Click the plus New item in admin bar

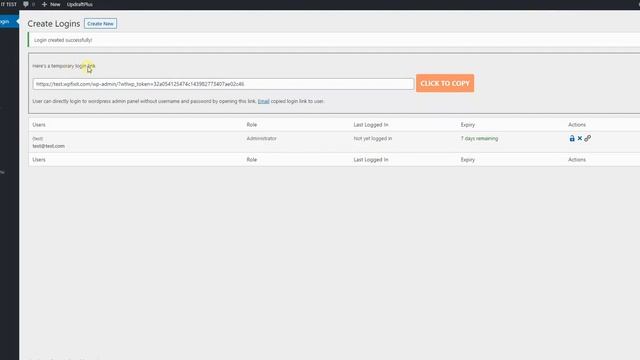pyautogui.click(x=51, y=4)
